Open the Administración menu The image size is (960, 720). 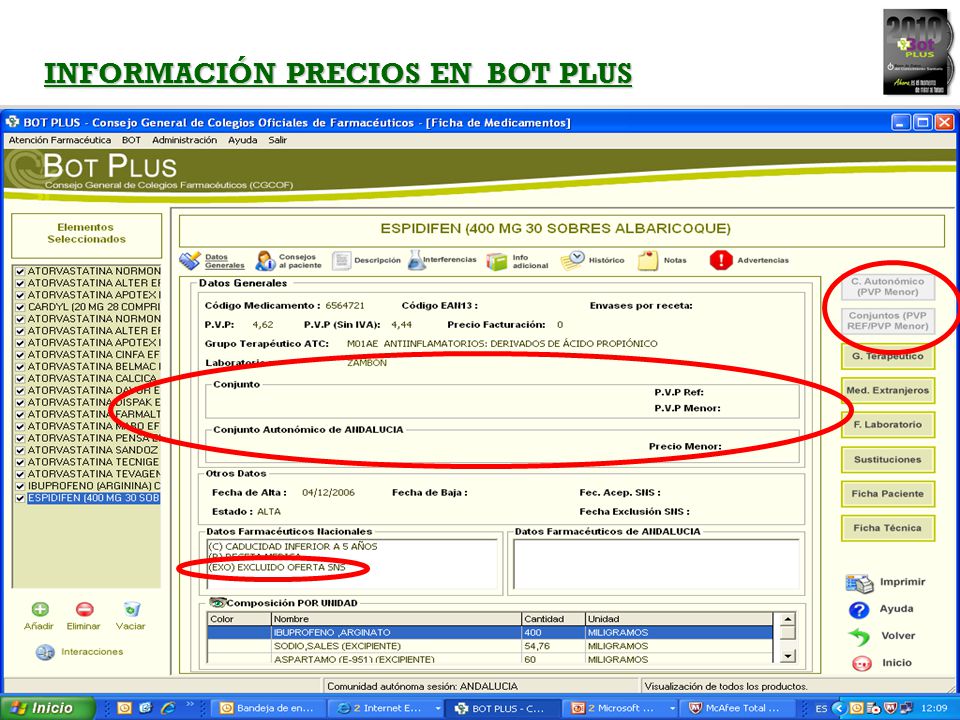pos(184,140)
